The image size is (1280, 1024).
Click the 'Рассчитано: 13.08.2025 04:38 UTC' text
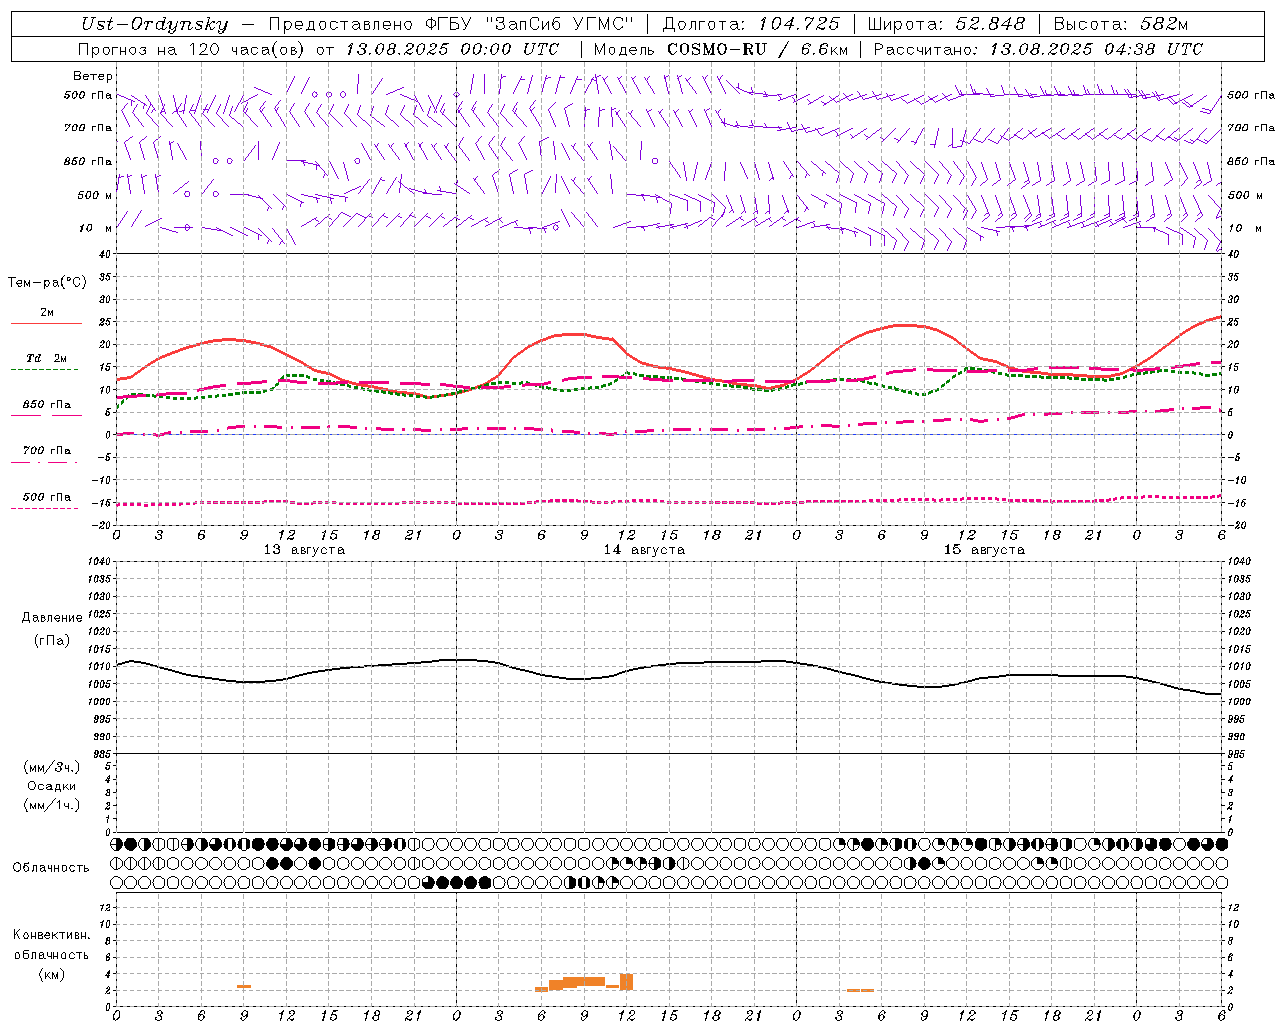click(1038, 49)
